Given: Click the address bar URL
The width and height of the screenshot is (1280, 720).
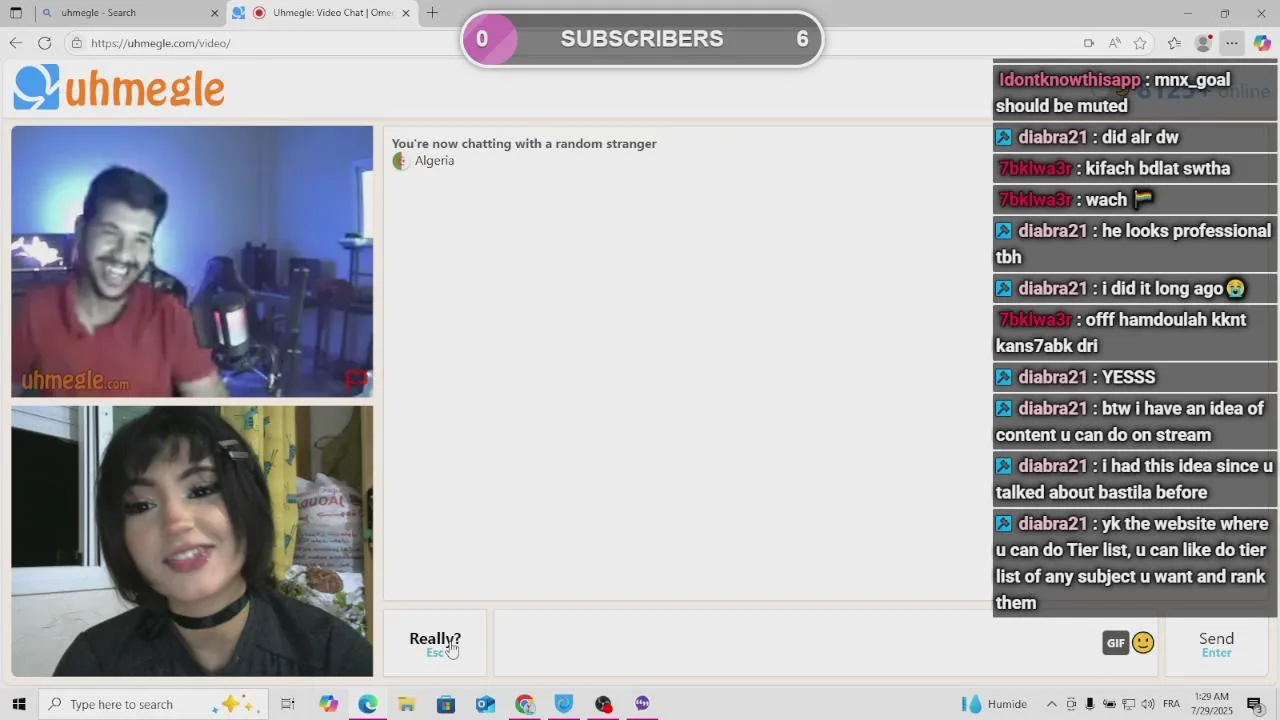Looking at the screenshot, I should [160, 43].
